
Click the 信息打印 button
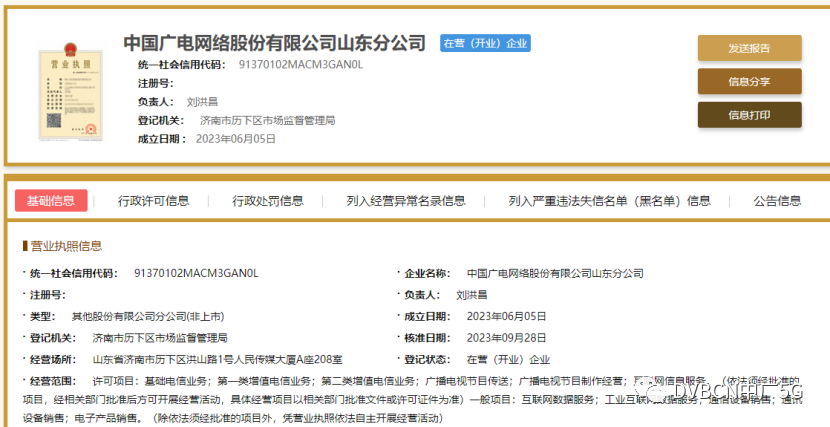[x=749, y=115]
